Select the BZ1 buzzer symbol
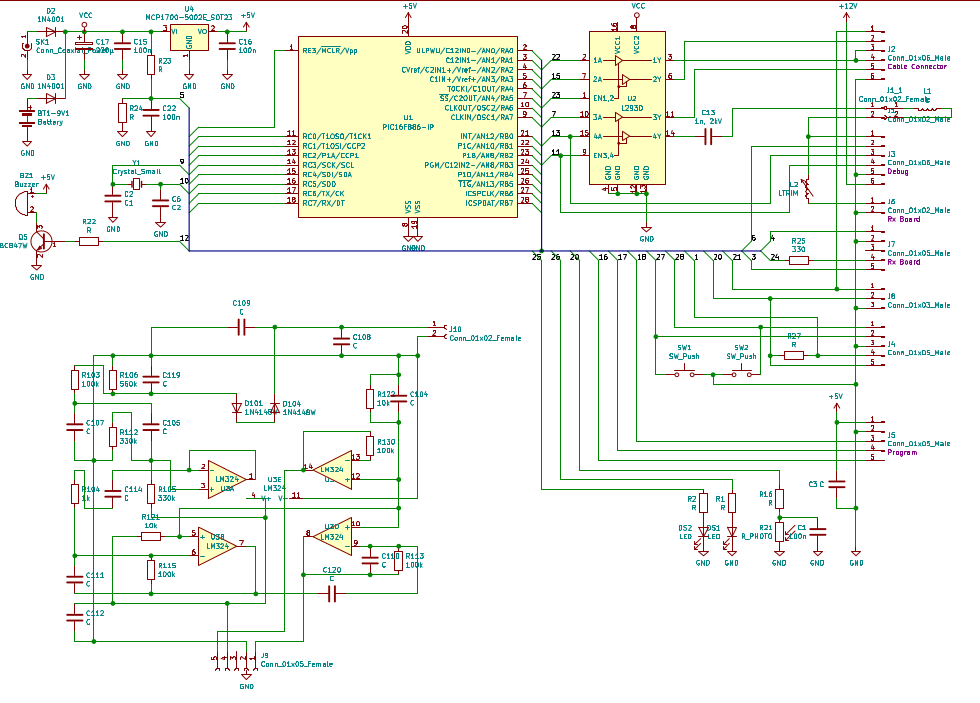The image size is (980, 703). point(22,204)
